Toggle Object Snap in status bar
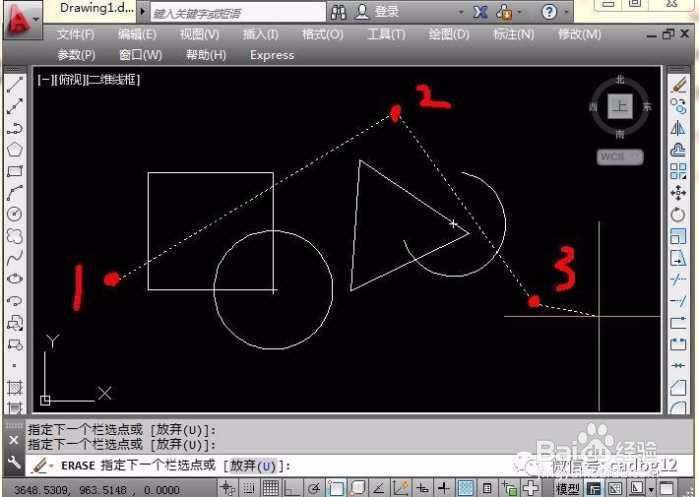Viewport: 699px width, 497px height. 335,488
